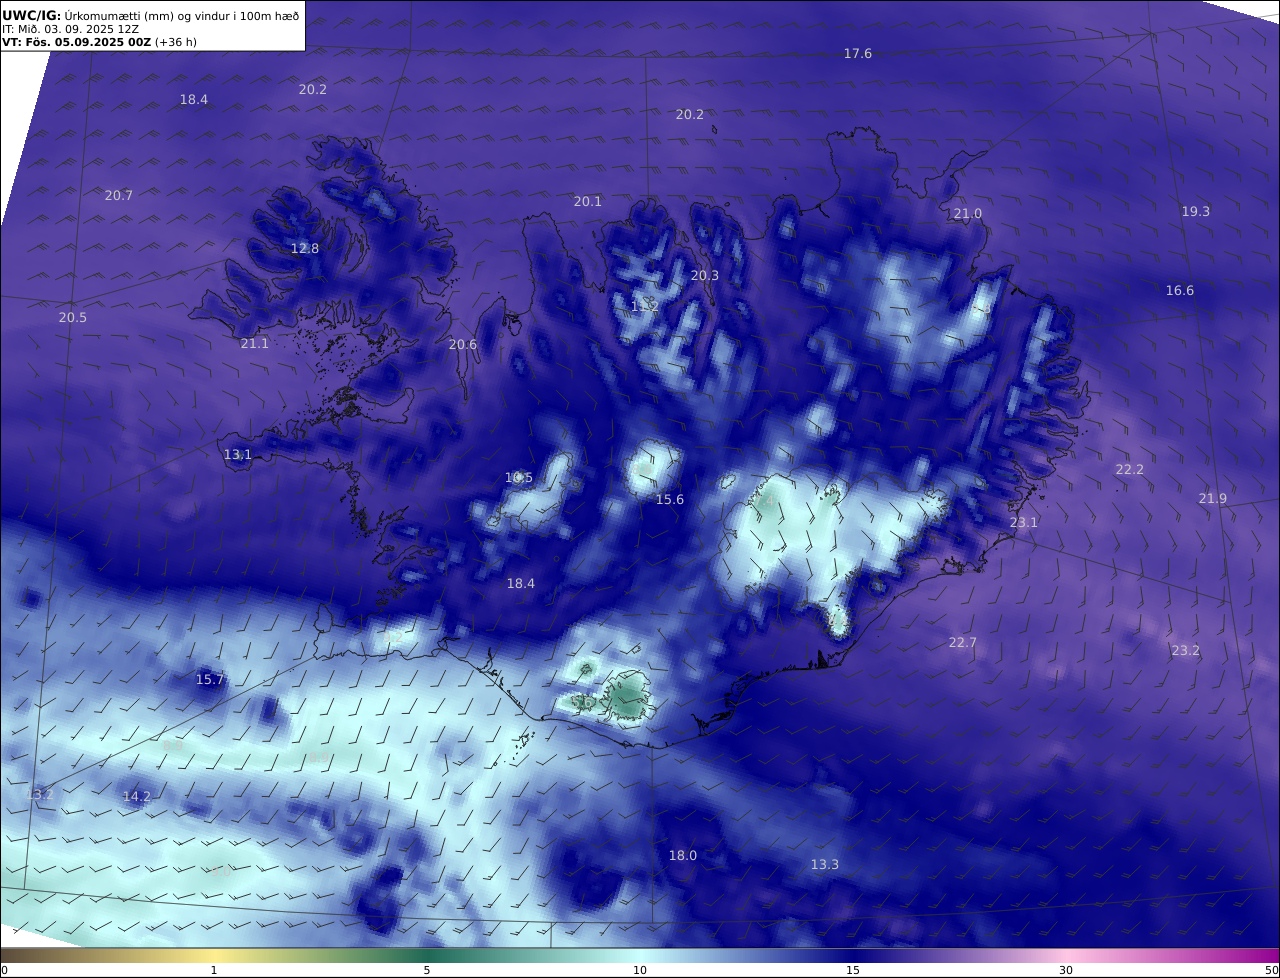Click the 17.6 value on the map
This screenshot has height=978, width=1280.
pyautogui.click(x=858, y=54)
